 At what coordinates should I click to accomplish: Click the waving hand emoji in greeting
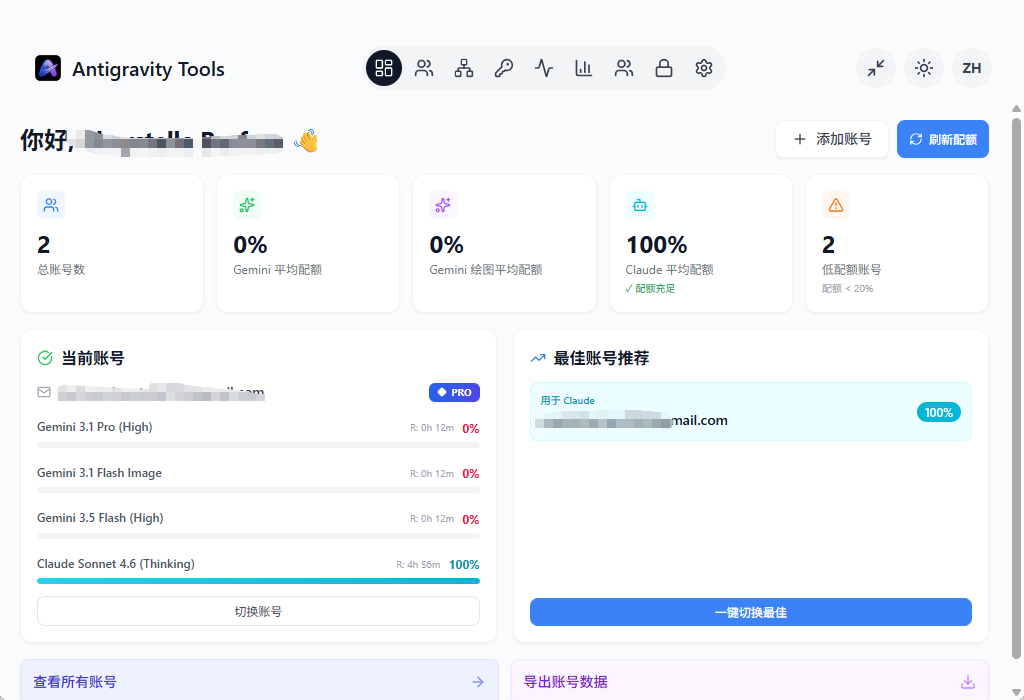[306, 140]
